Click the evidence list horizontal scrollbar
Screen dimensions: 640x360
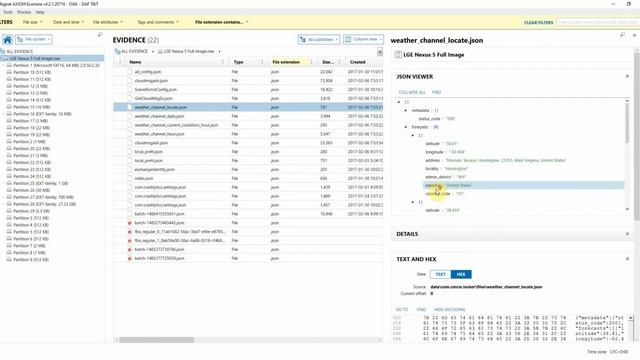157,340
